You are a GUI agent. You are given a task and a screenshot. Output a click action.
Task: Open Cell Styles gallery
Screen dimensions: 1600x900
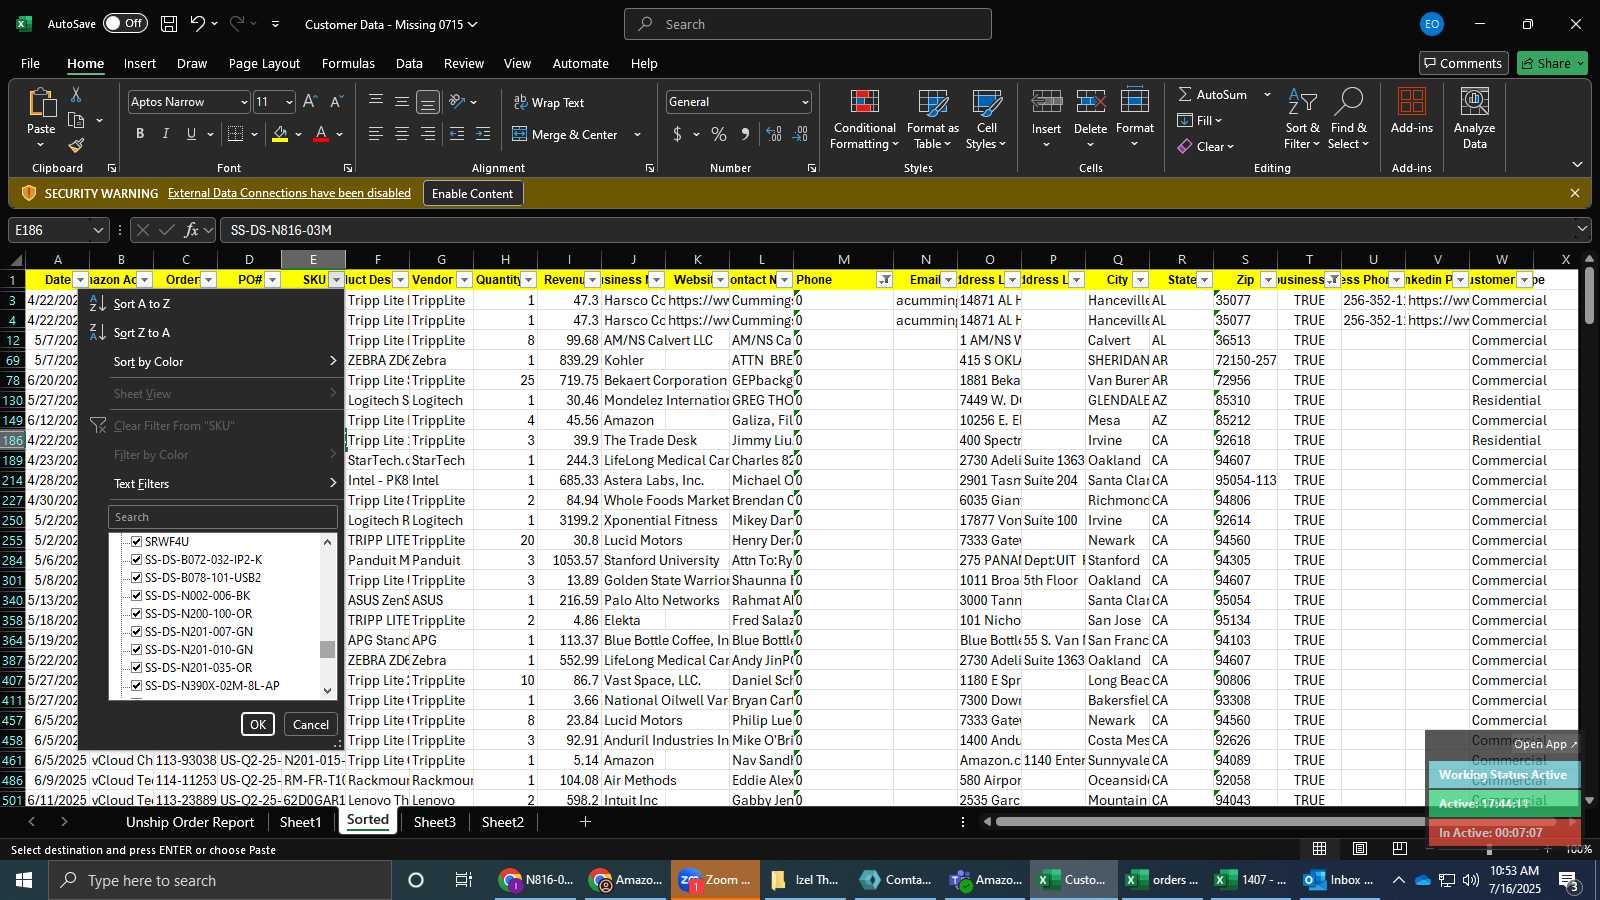pos(986,120)
